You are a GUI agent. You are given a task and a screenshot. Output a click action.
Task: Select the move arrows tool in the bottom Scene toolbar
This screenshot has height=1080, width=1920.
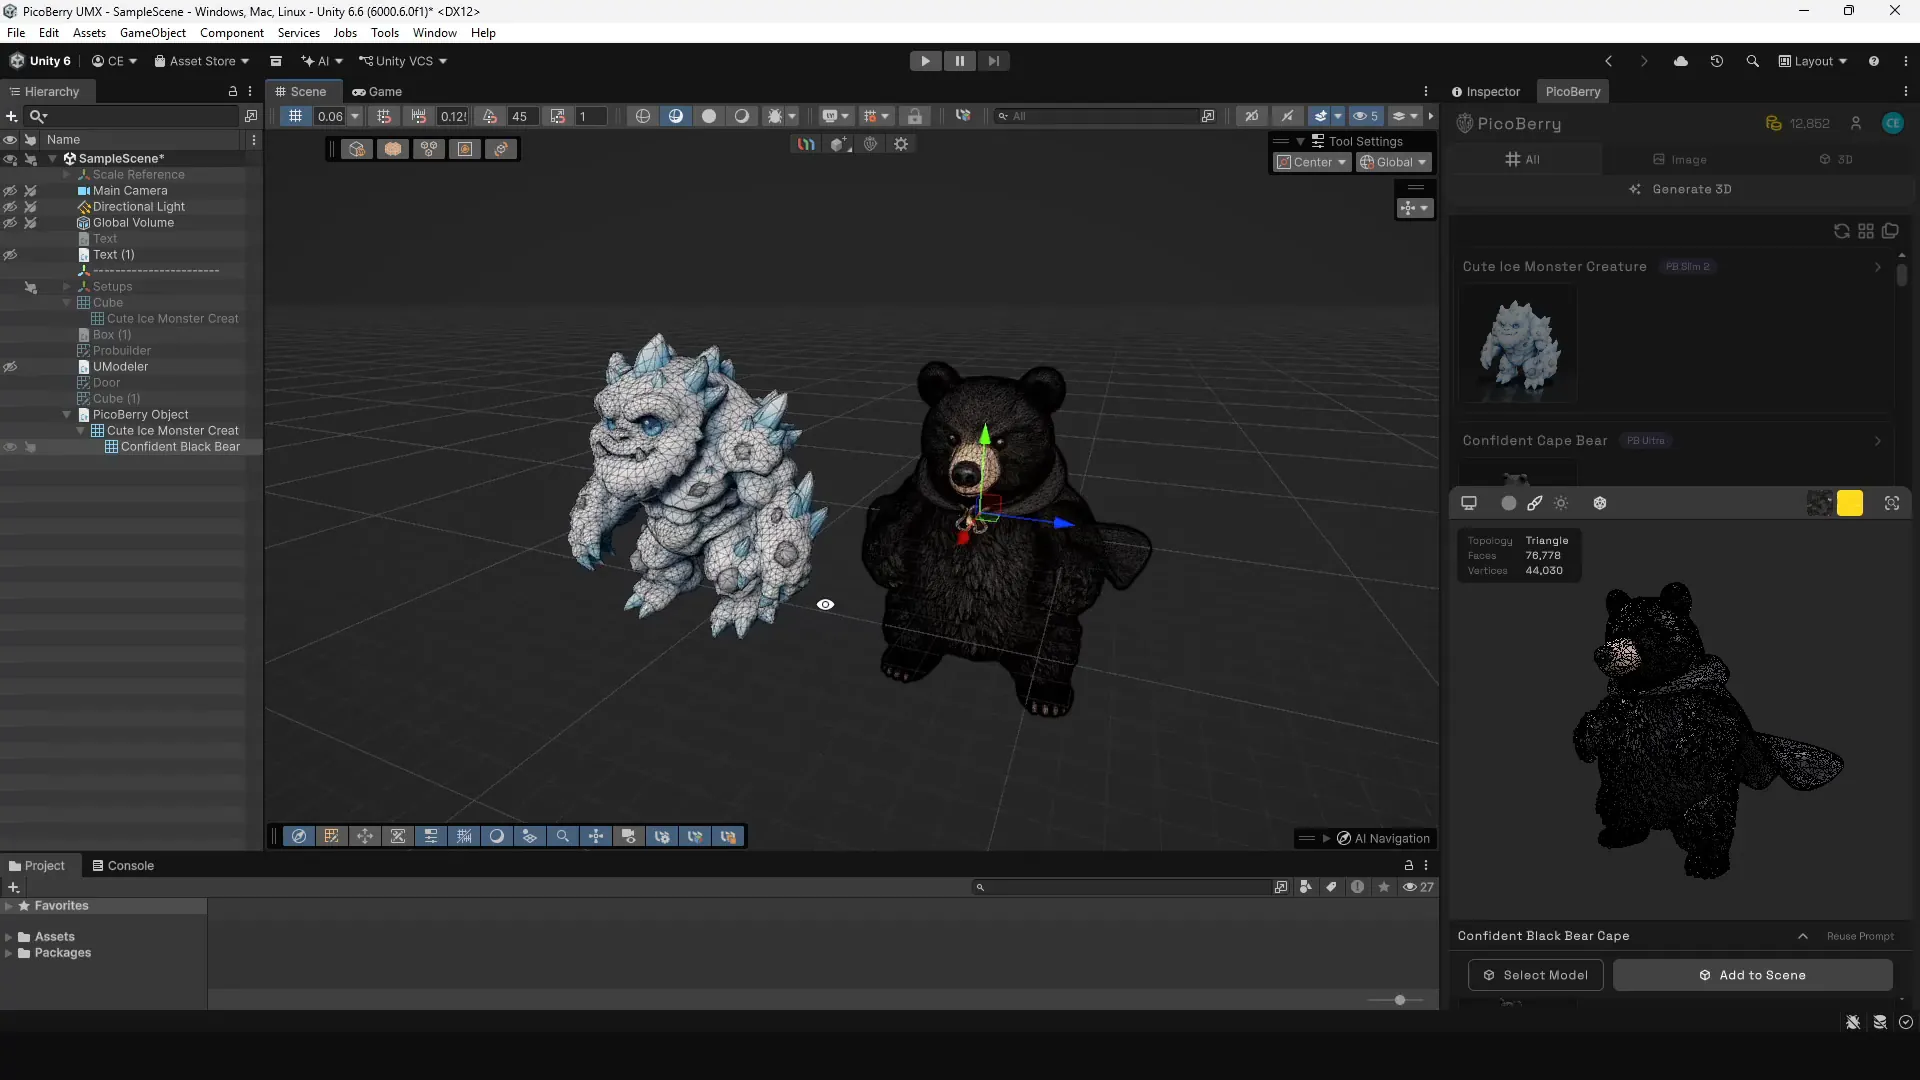tap(365, 837)
